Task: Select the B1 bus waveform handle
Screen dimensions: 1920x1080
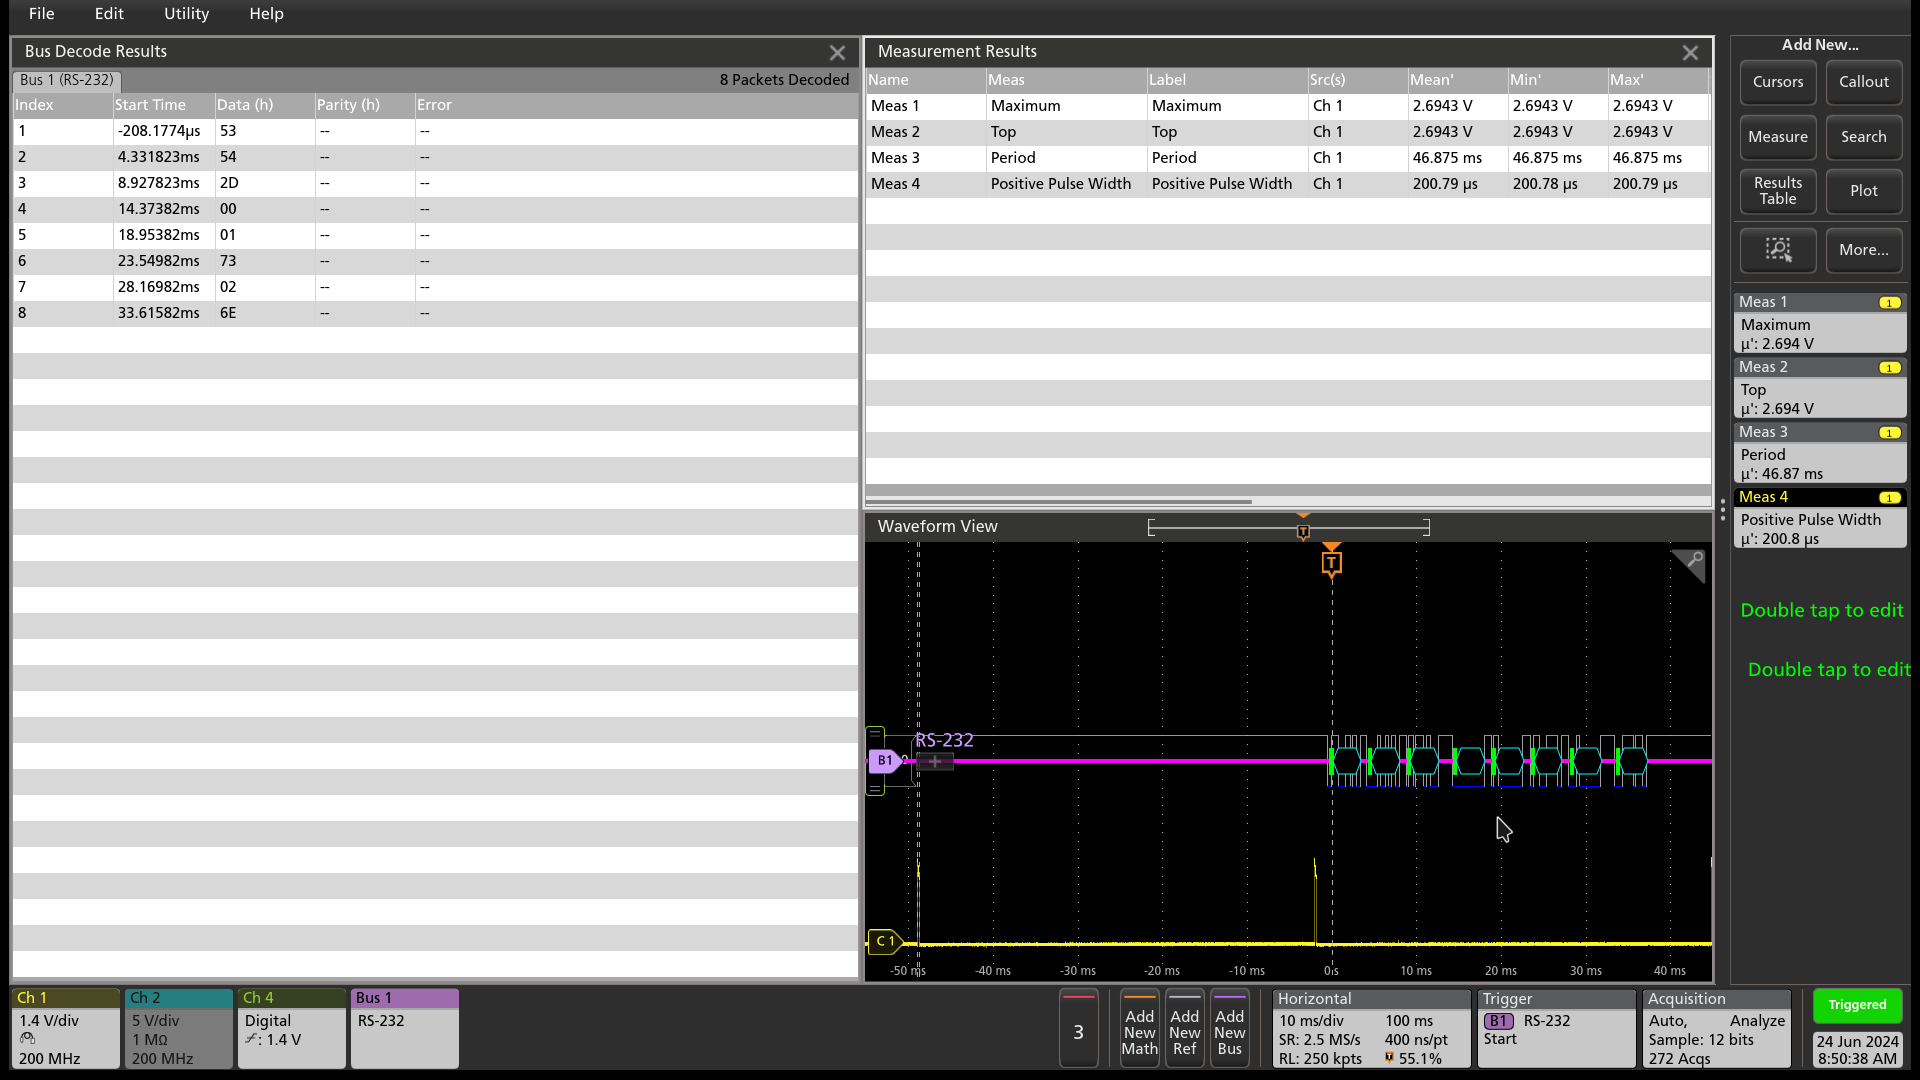Action: click(884, 761)
